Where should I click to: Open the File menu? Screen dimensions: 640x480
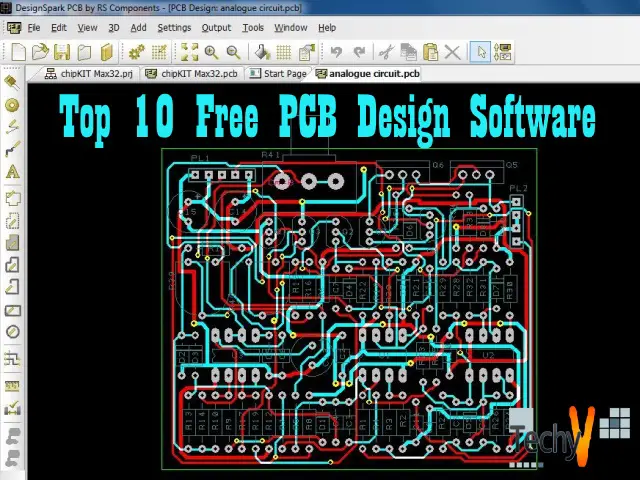(x=34, y=28)
